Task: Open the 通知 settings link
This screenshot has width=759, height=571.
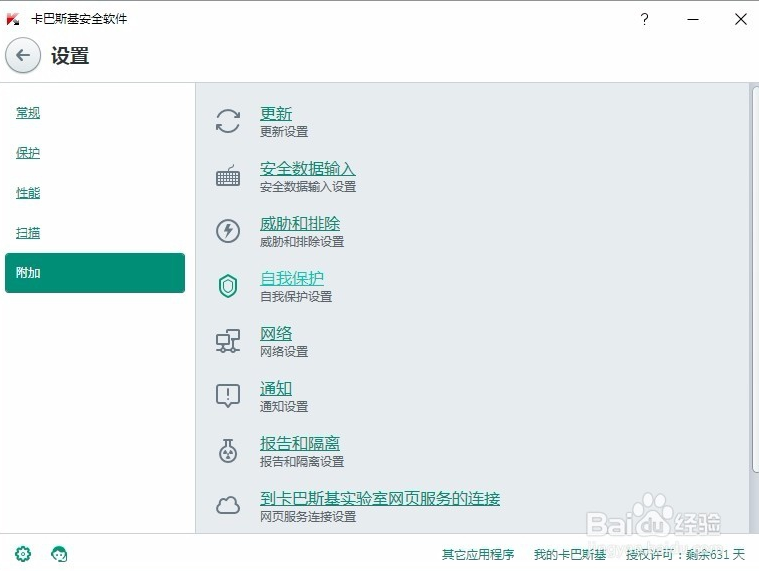Action: point(276,388)
